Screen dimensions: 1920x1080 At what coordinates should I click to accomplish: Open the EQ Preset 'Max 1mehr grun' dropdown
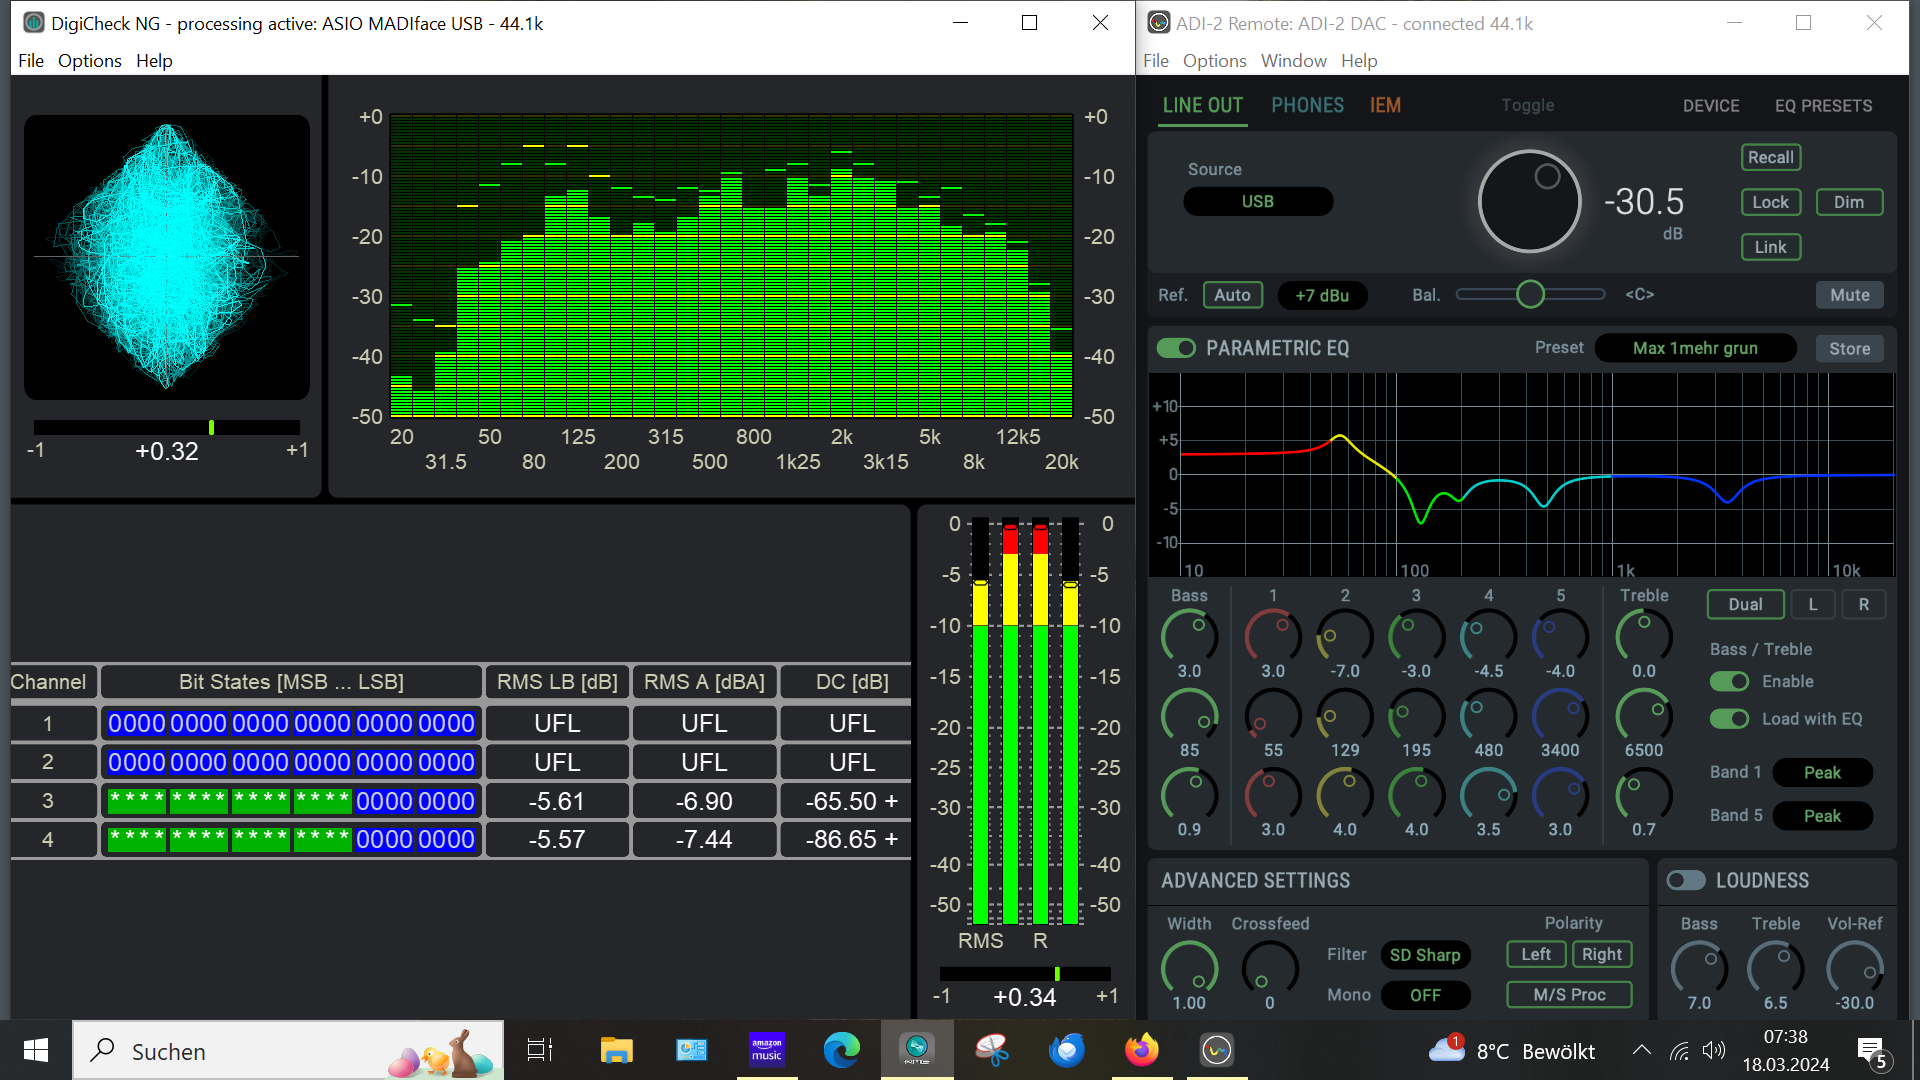pos(1695,348)
